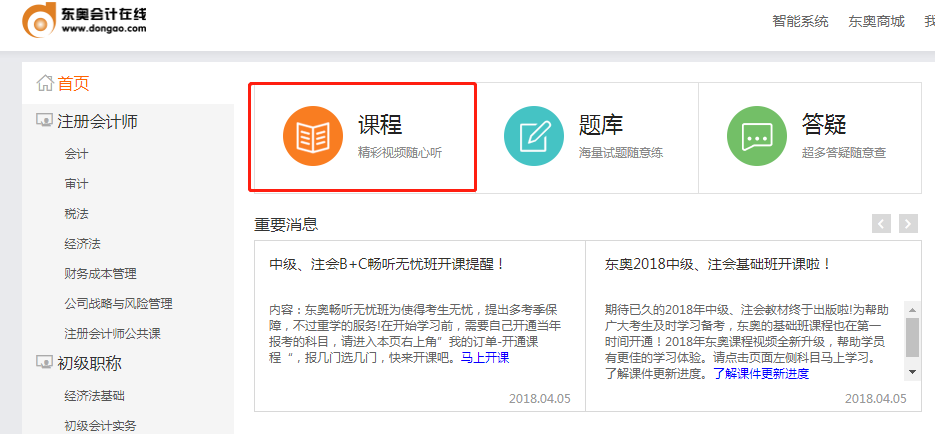The width and height of the screenshot is (935, 434).
Task: Select 税法 in the sidebar
Action: (x=77, y=214)
